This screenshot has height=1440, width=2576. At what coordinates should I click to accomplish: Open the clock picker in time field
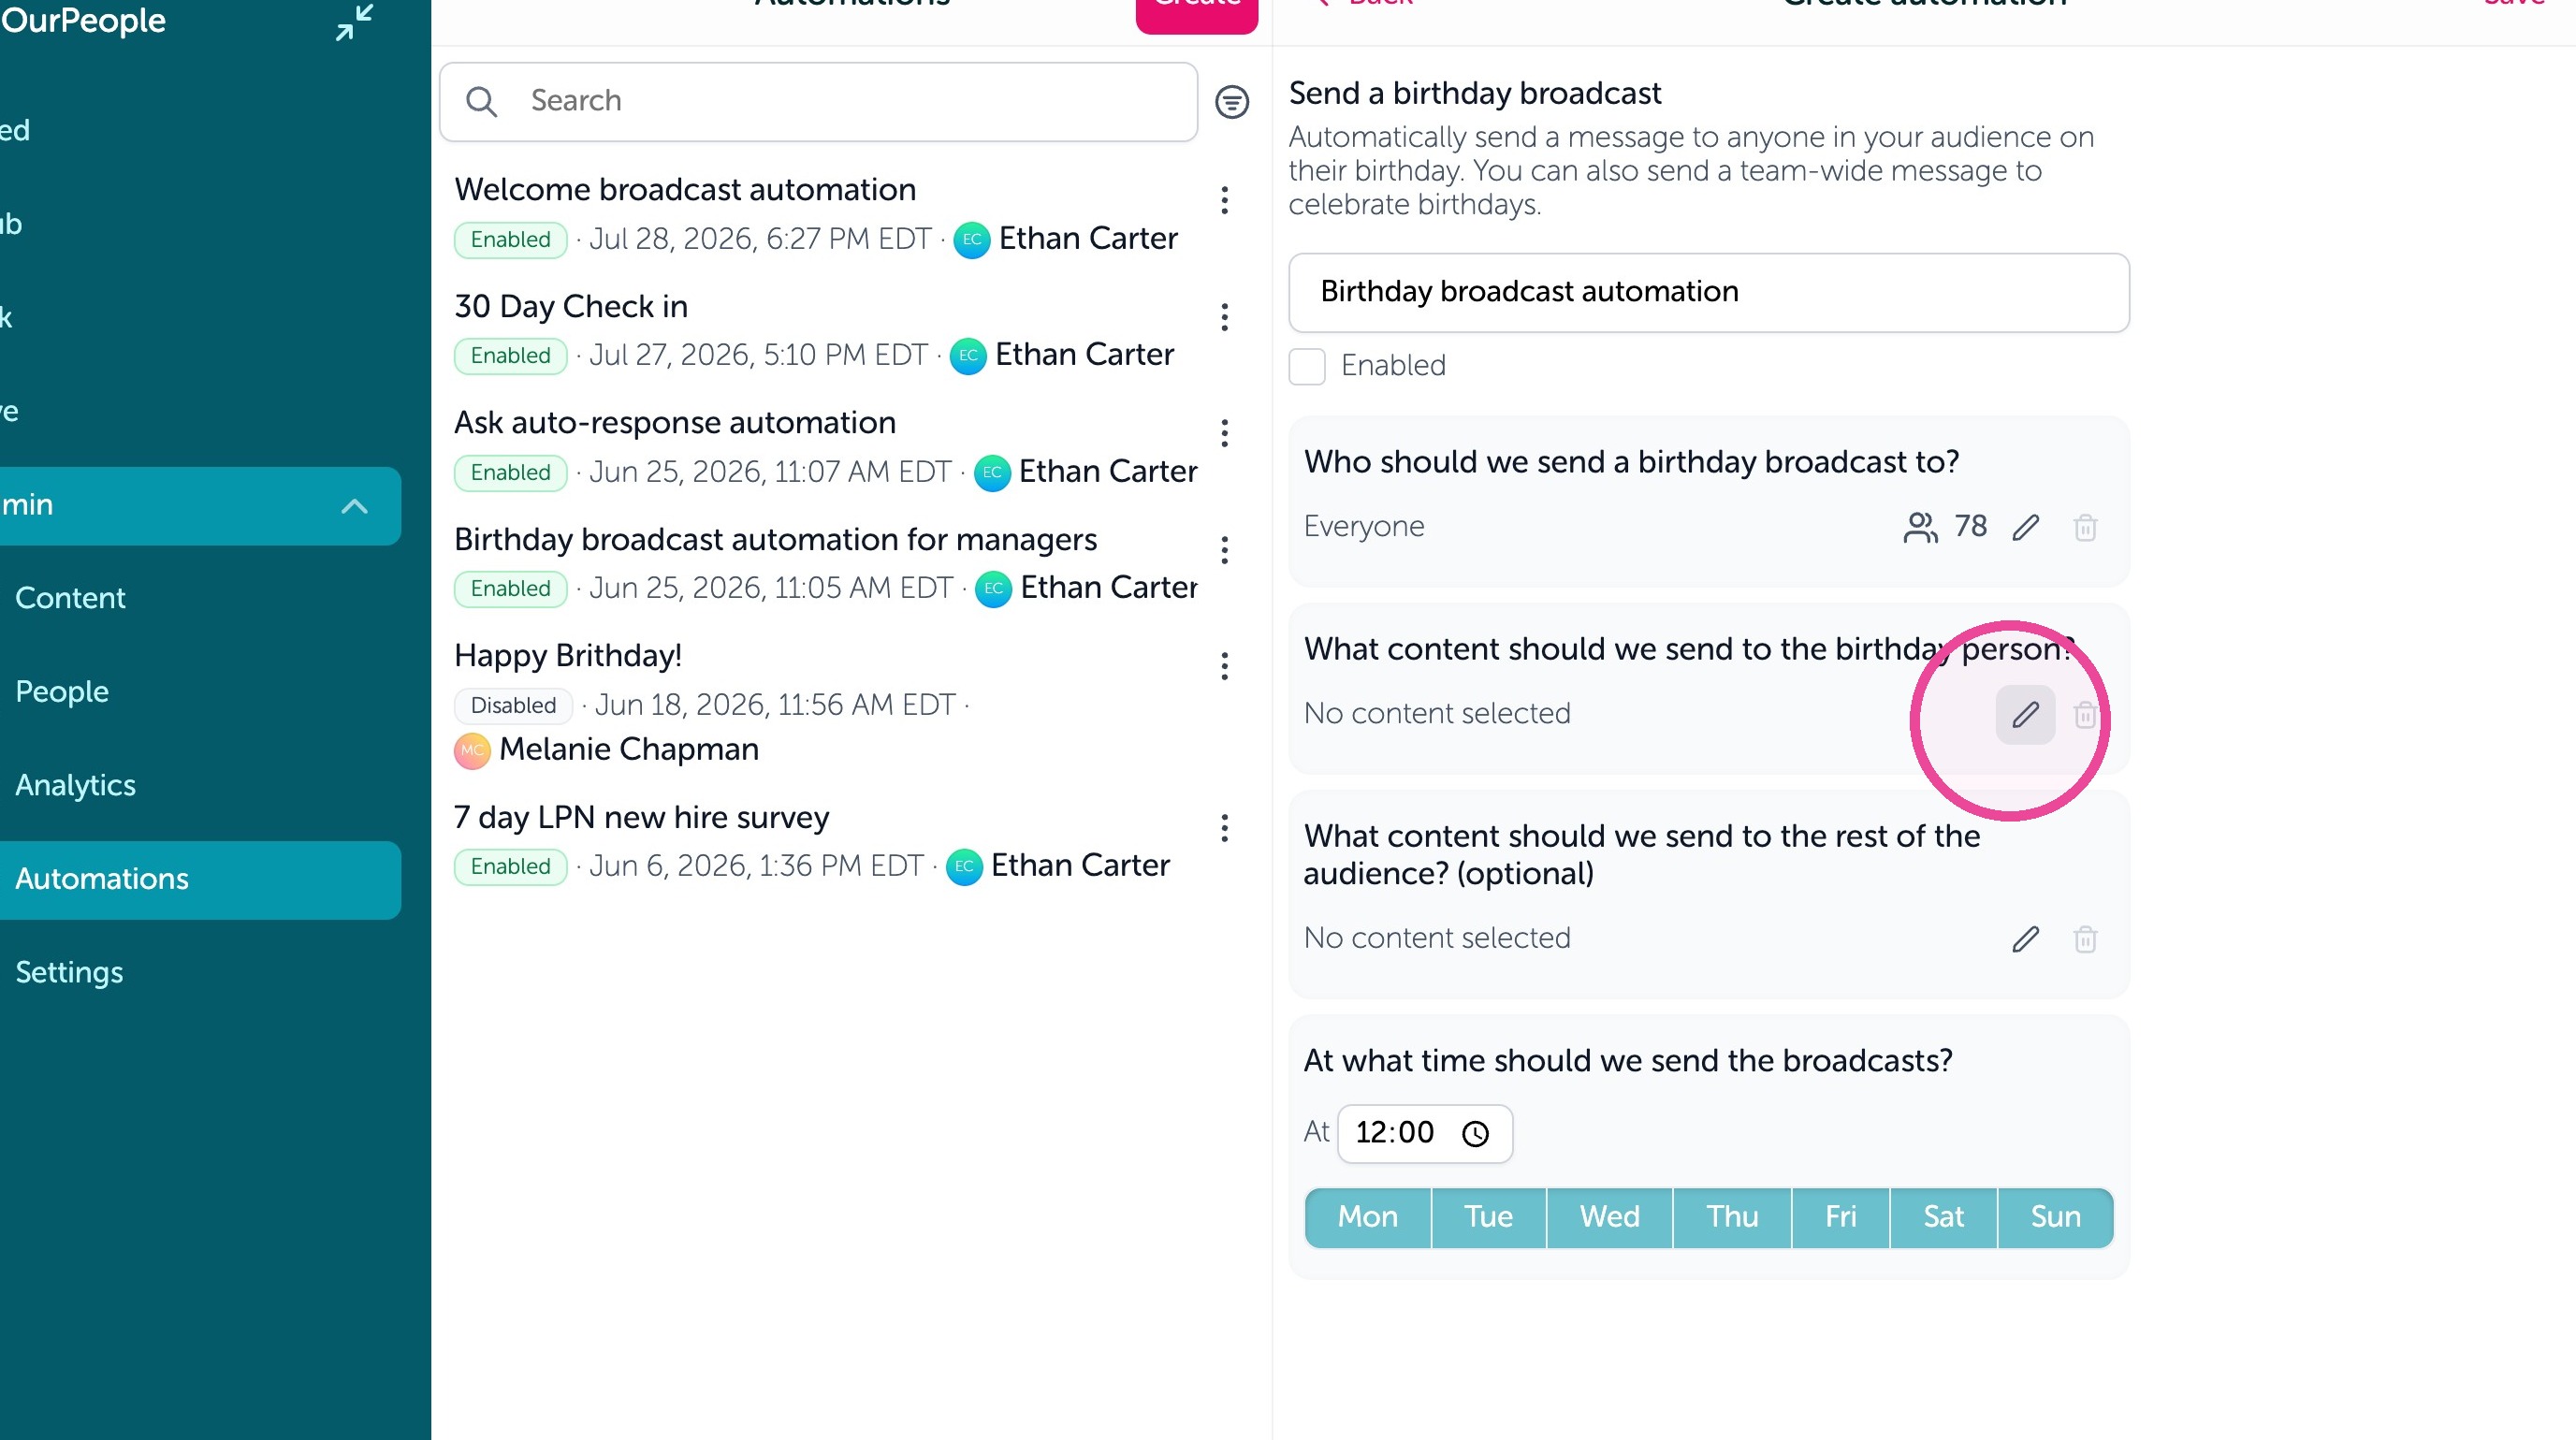pyautogui.click(x=1475, y=1133)
